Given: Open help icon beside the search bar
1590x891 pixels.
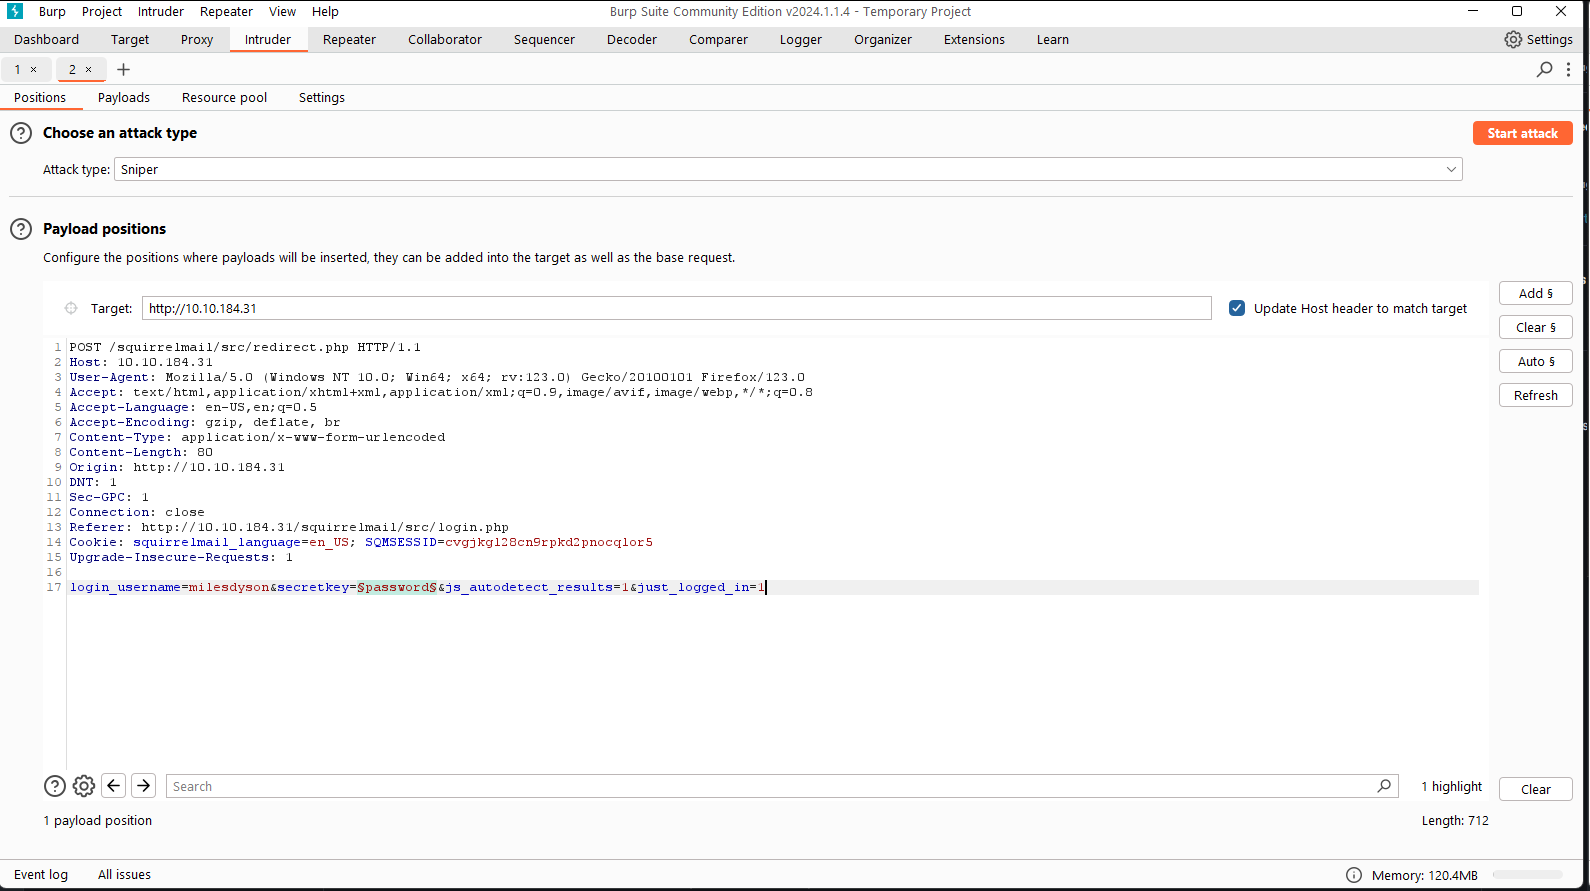Looking at the screenshot, I should pyautogui.click(x=55, y=786).
